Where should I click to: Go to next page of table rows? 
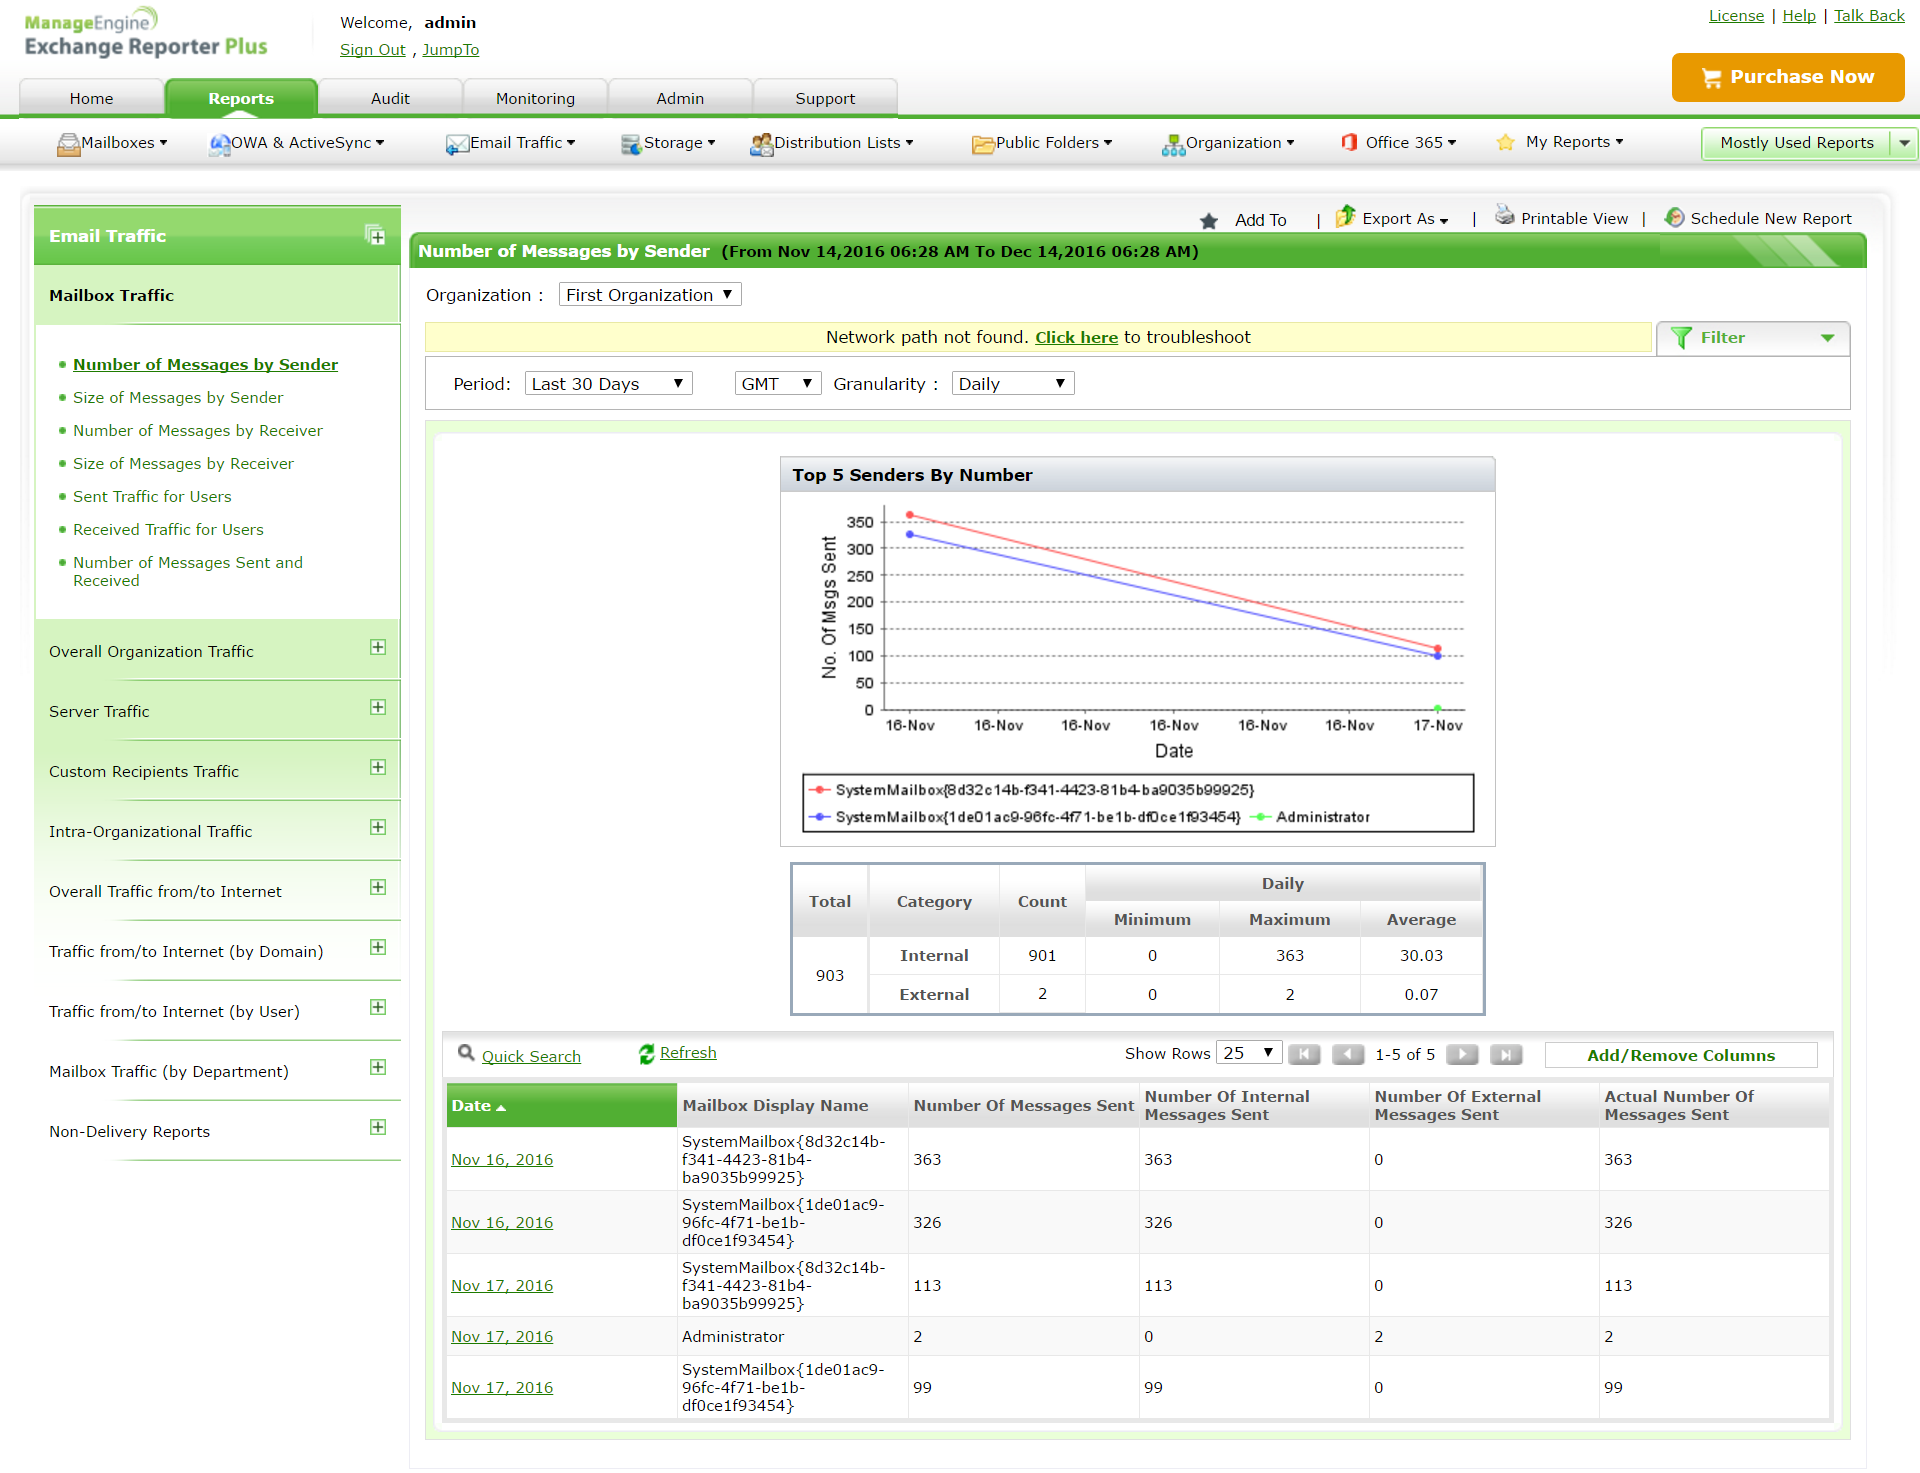tap(1462, 1054)
